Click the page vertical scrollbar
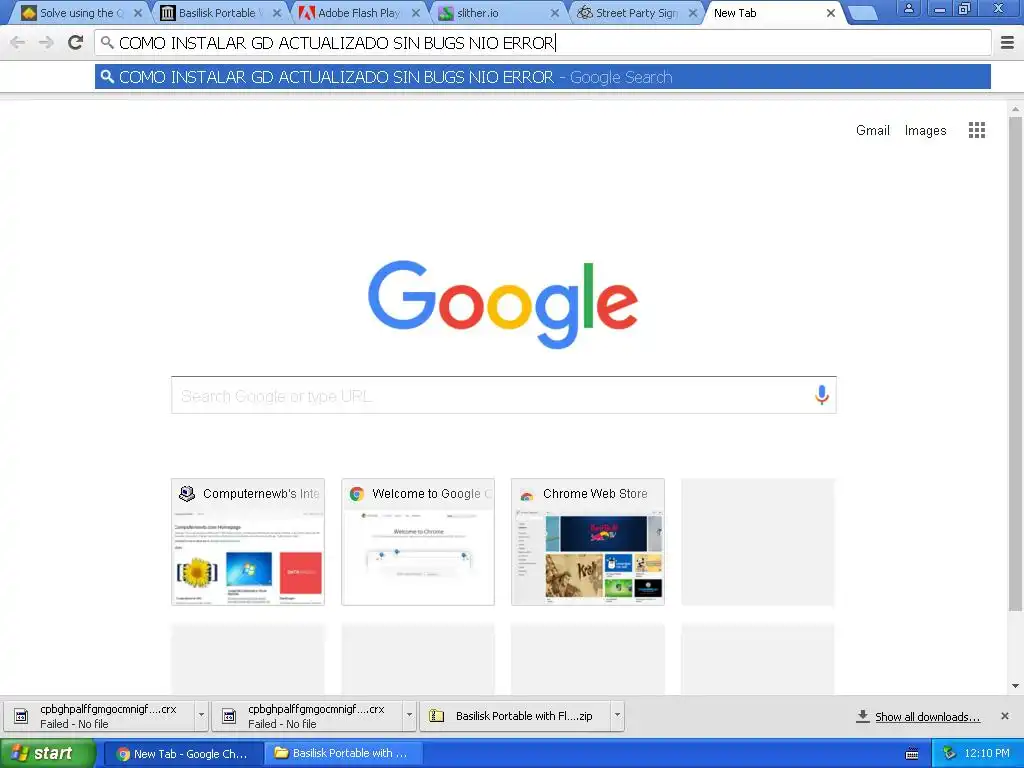 coord(1015,364)
